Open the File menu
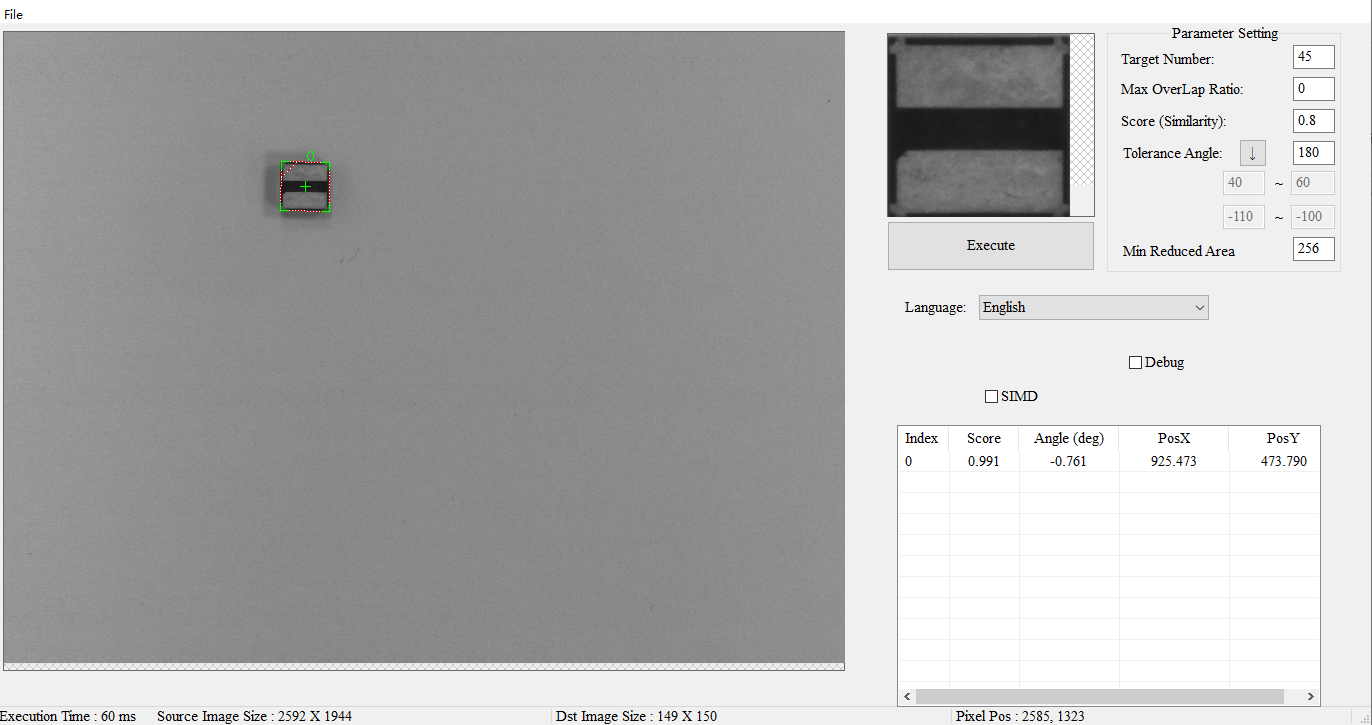This screenshot has height=725, width=1372. click(x=13, y=14)
